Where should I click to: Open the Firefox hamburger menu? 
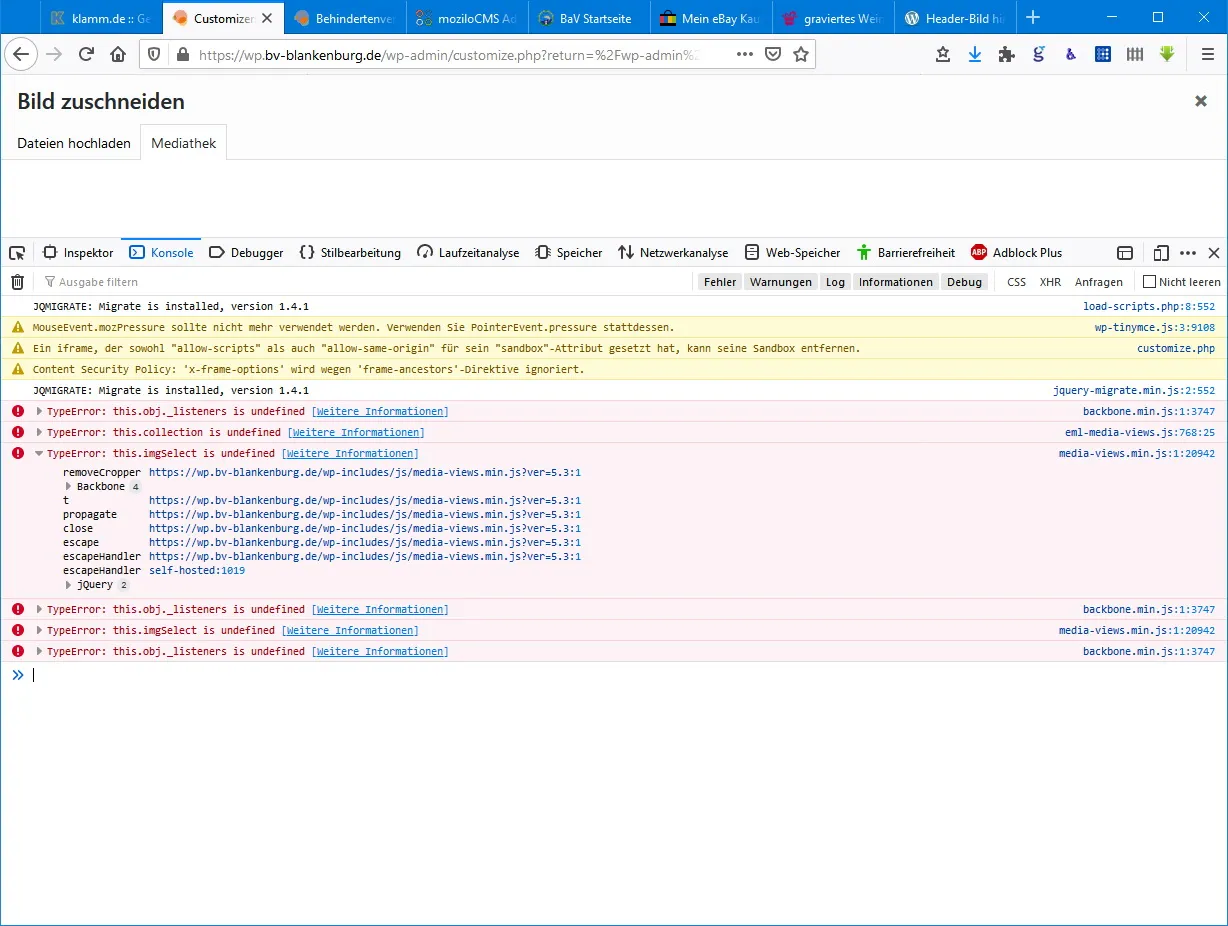(x=1207, y=55)
